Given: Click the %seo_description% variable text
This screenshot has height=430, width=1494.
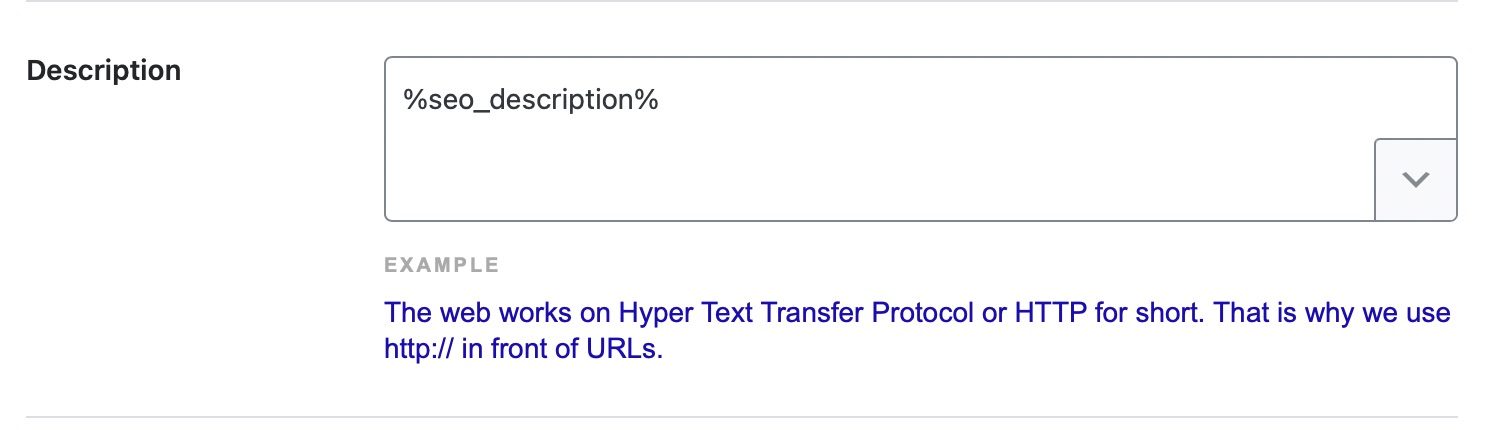Looking at the screenshot, I should coord(531,101).
